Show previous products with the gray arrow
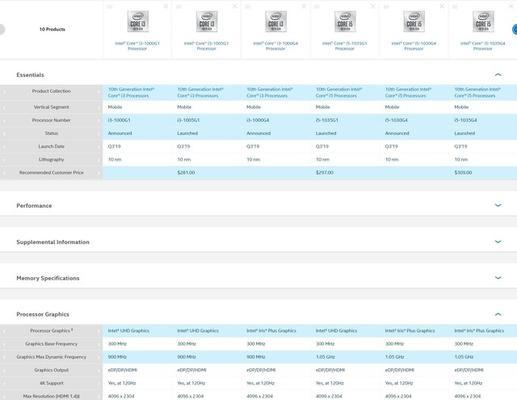517x400 pixels. [2, 29]
